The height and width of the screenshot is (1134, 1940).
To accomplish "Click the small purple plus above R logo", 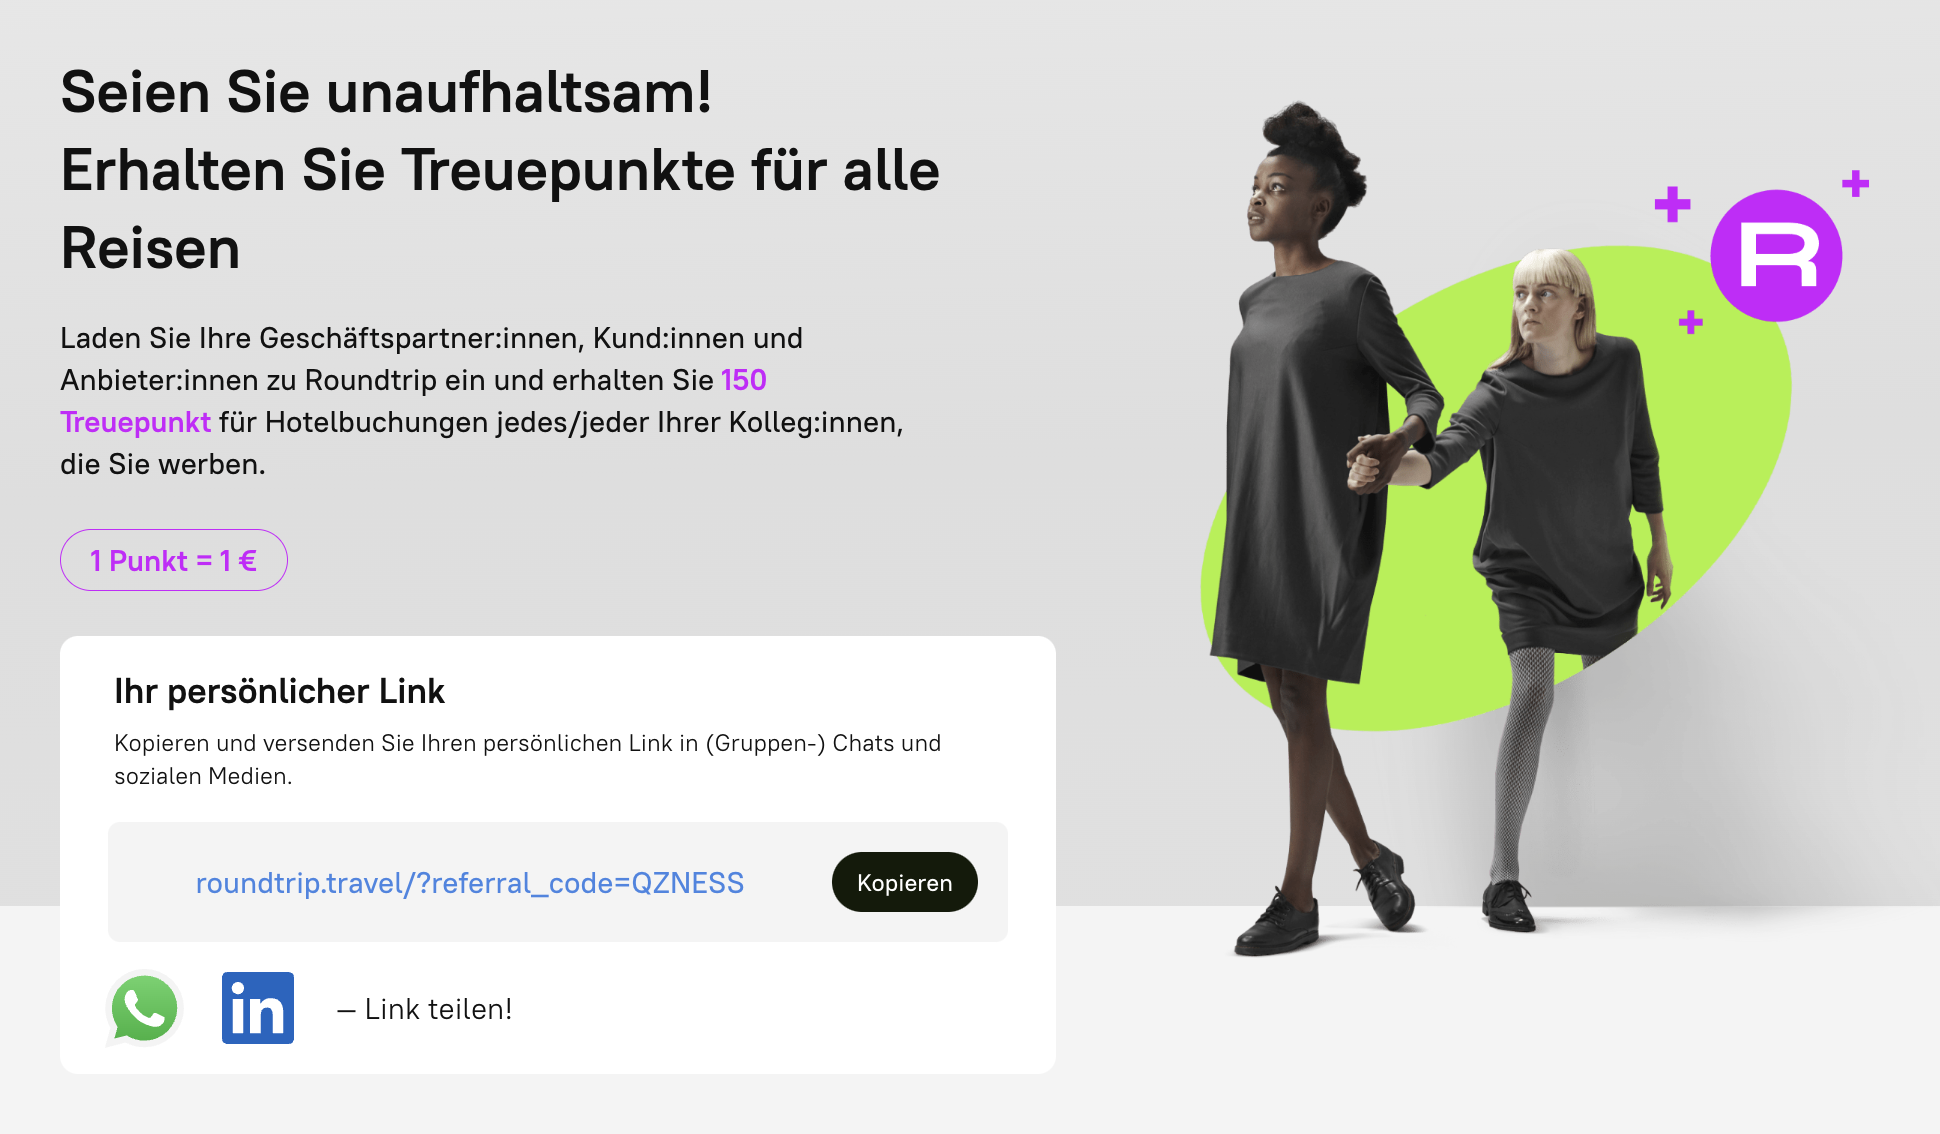I will [1855, 183].
